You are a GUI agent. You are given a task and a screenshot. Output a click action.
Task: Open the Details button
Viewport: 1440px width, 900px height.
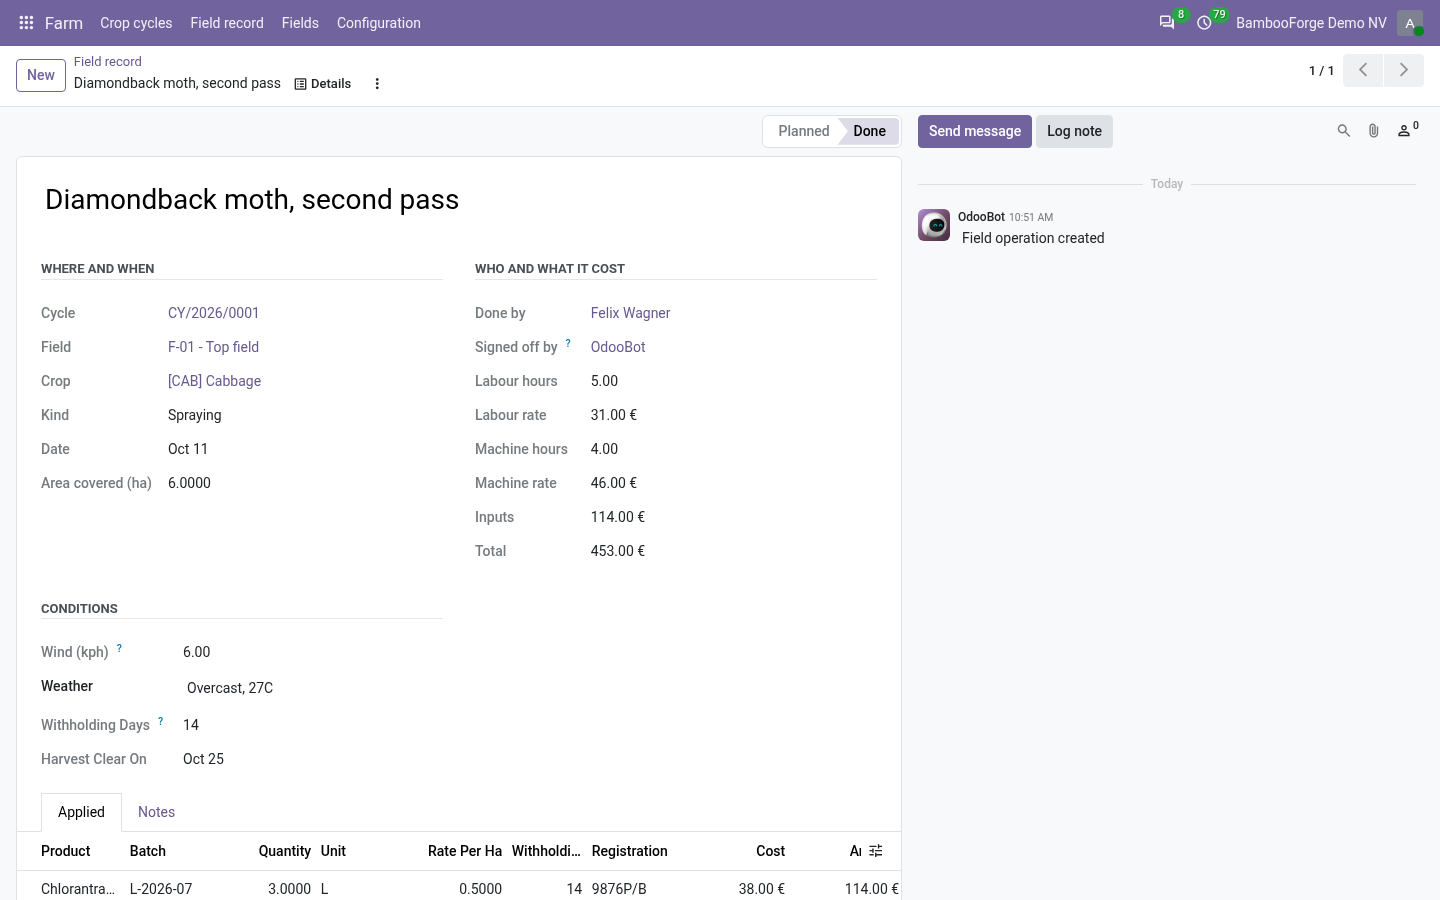(322, 84)
